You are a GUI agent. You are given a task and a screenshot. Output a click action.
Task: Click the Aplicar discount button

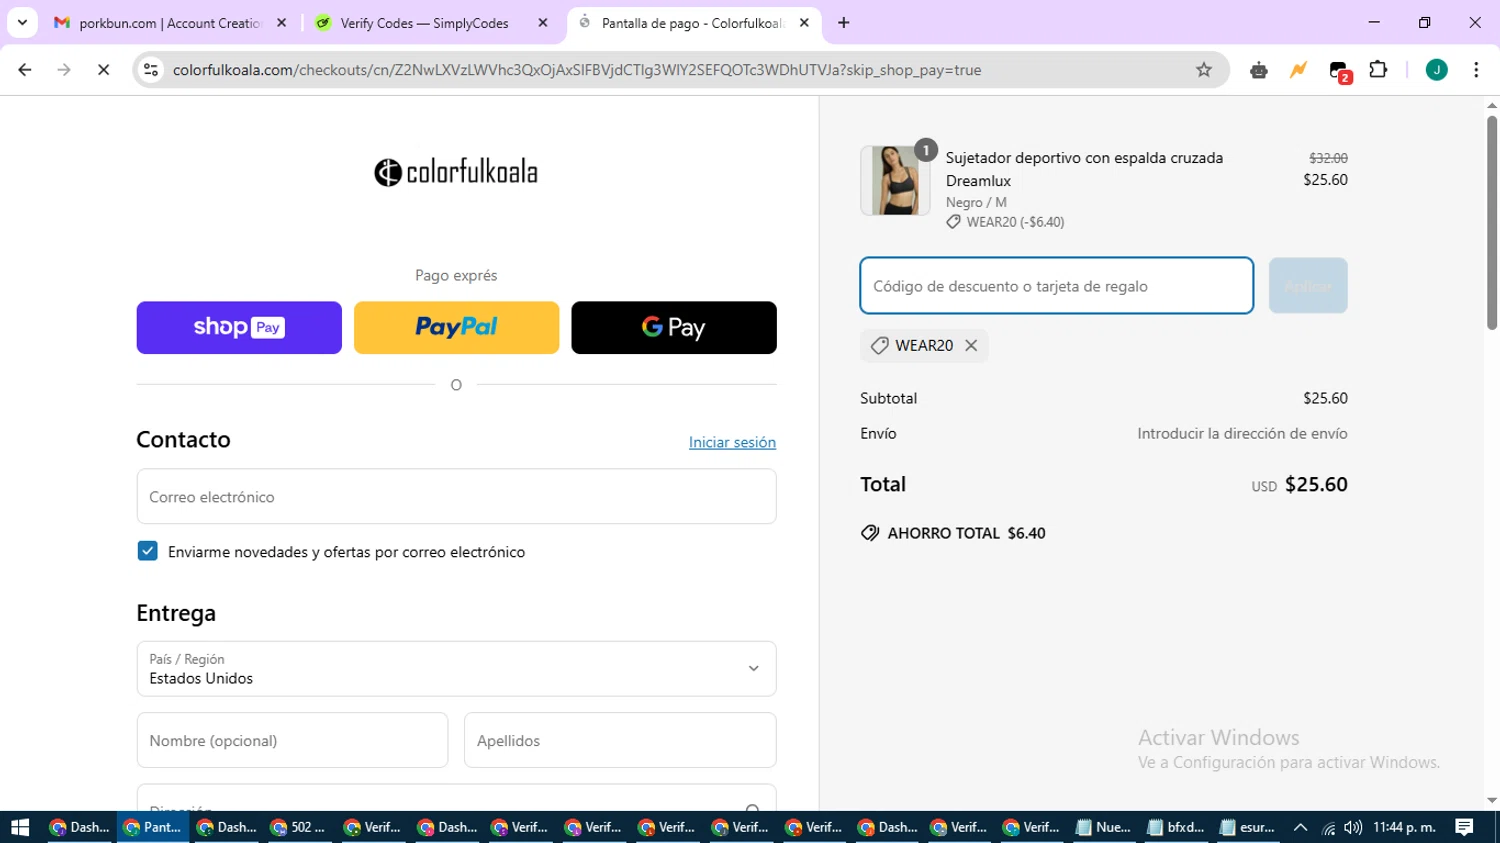tap(1308, 286)
